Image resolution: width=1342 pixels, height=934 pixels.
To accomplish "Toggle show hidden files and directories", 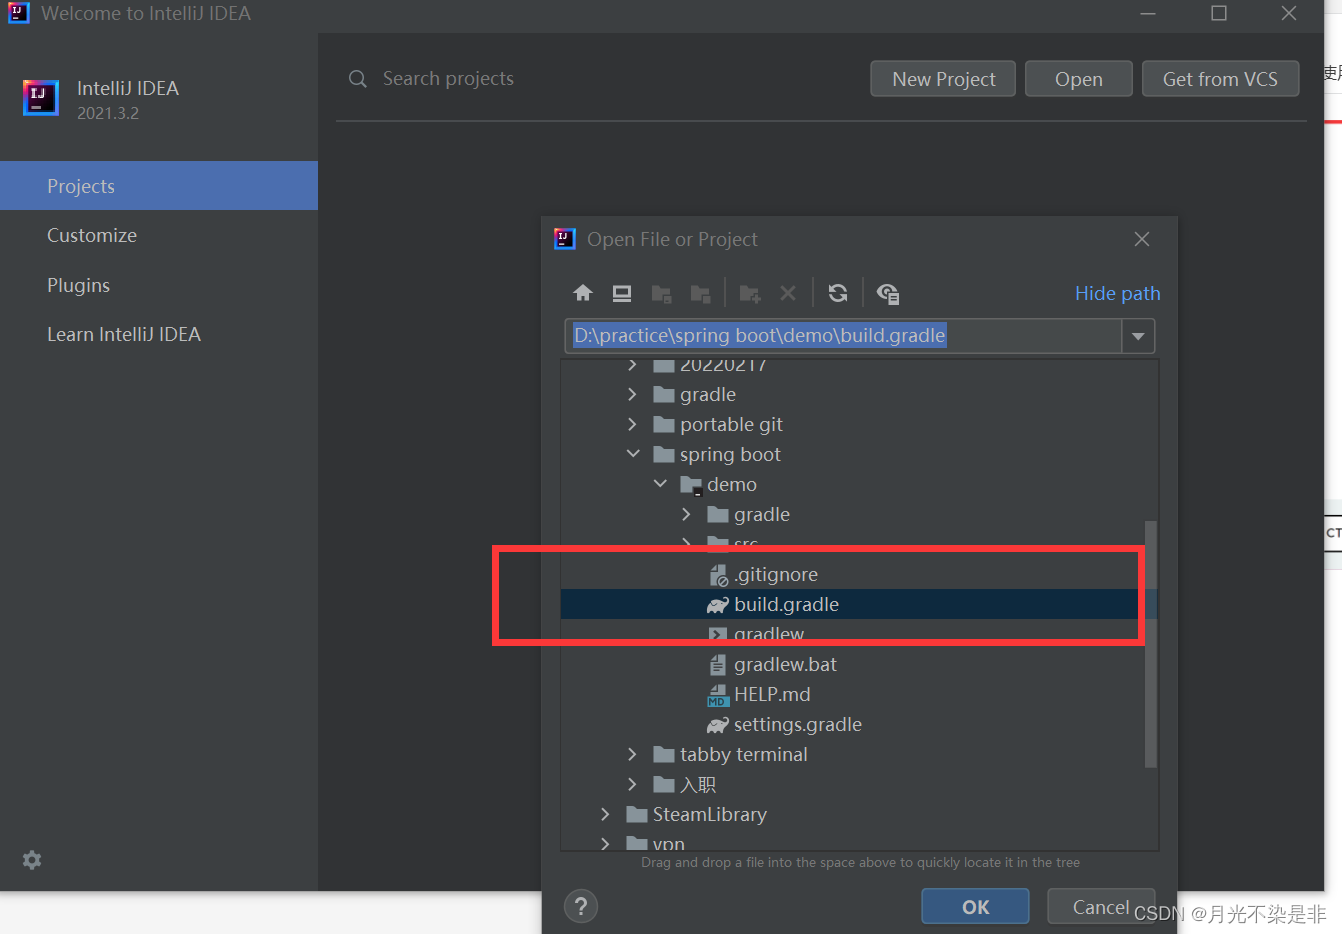I will 887,293.
